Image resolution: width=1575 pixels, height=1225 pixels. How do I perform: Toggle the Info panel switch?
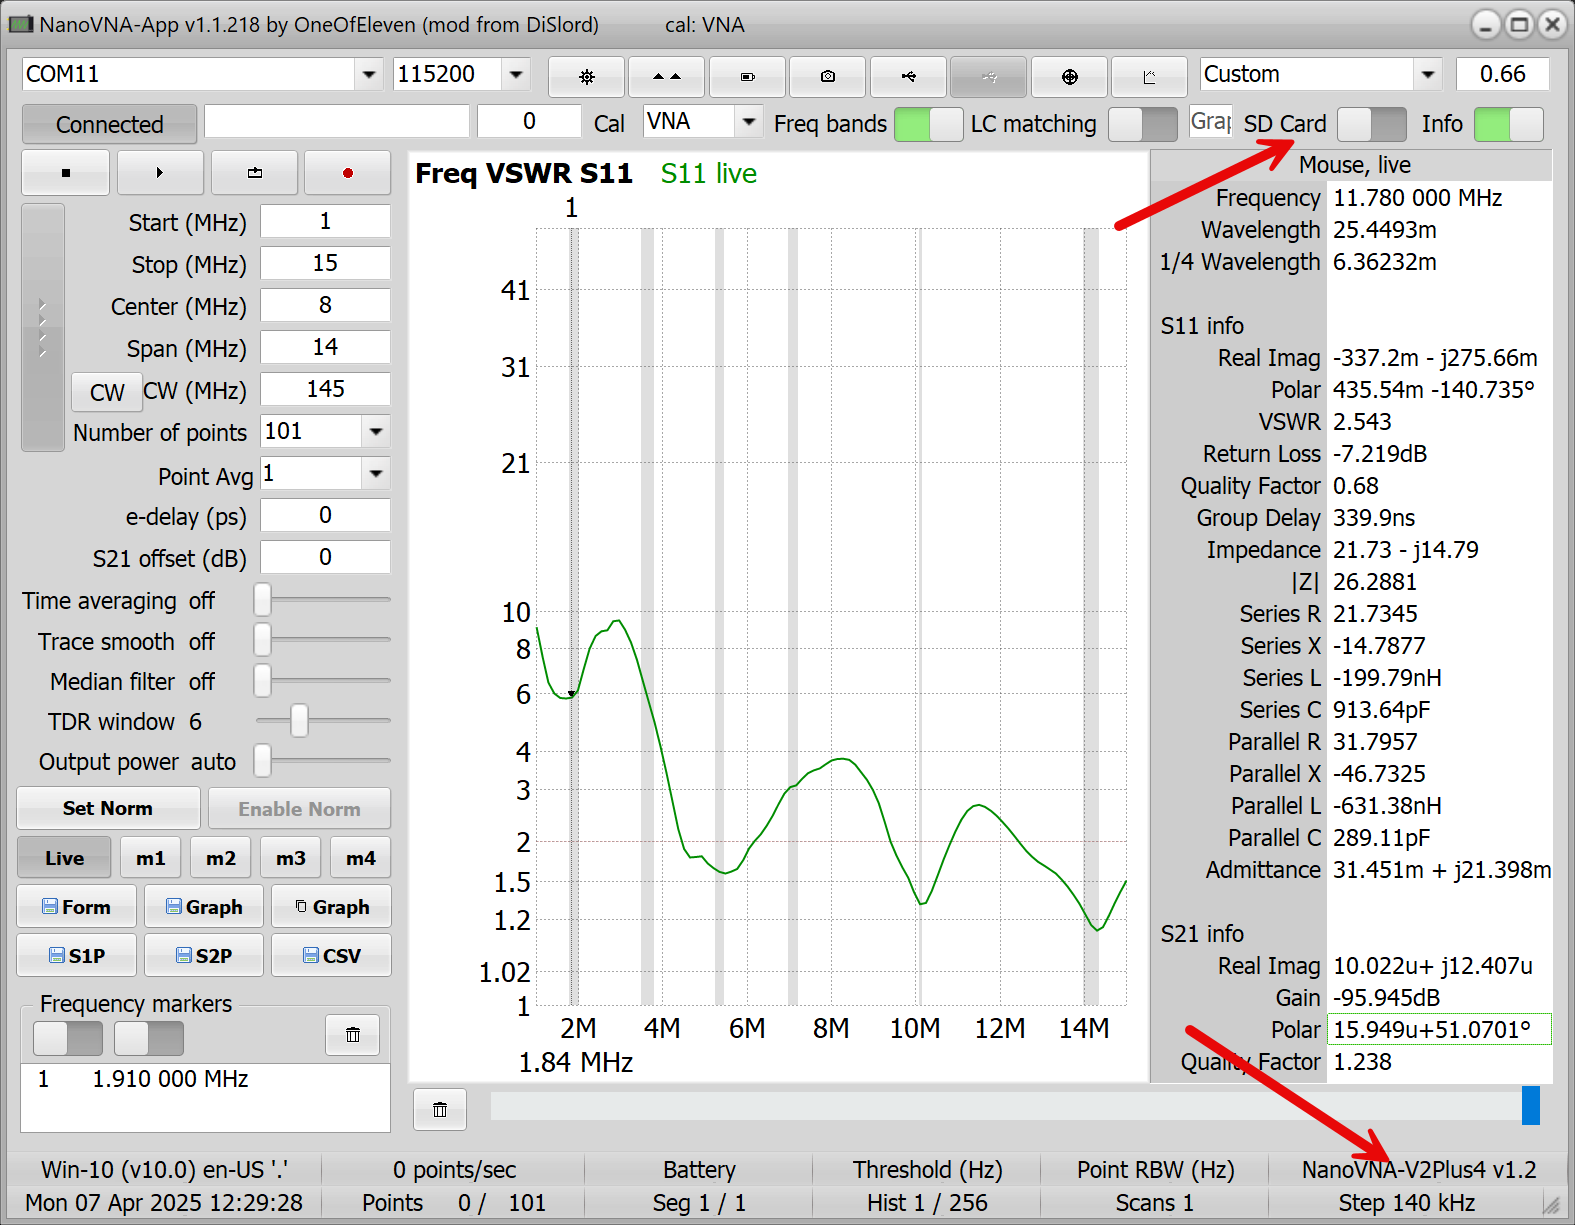coord(1509,124)
